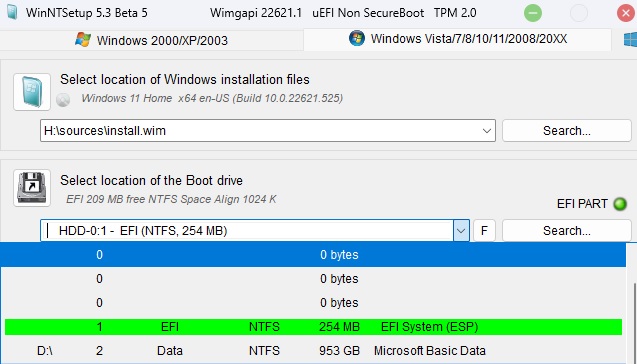Click Search button for installation files
637x364 pixels.
point(567,130)
